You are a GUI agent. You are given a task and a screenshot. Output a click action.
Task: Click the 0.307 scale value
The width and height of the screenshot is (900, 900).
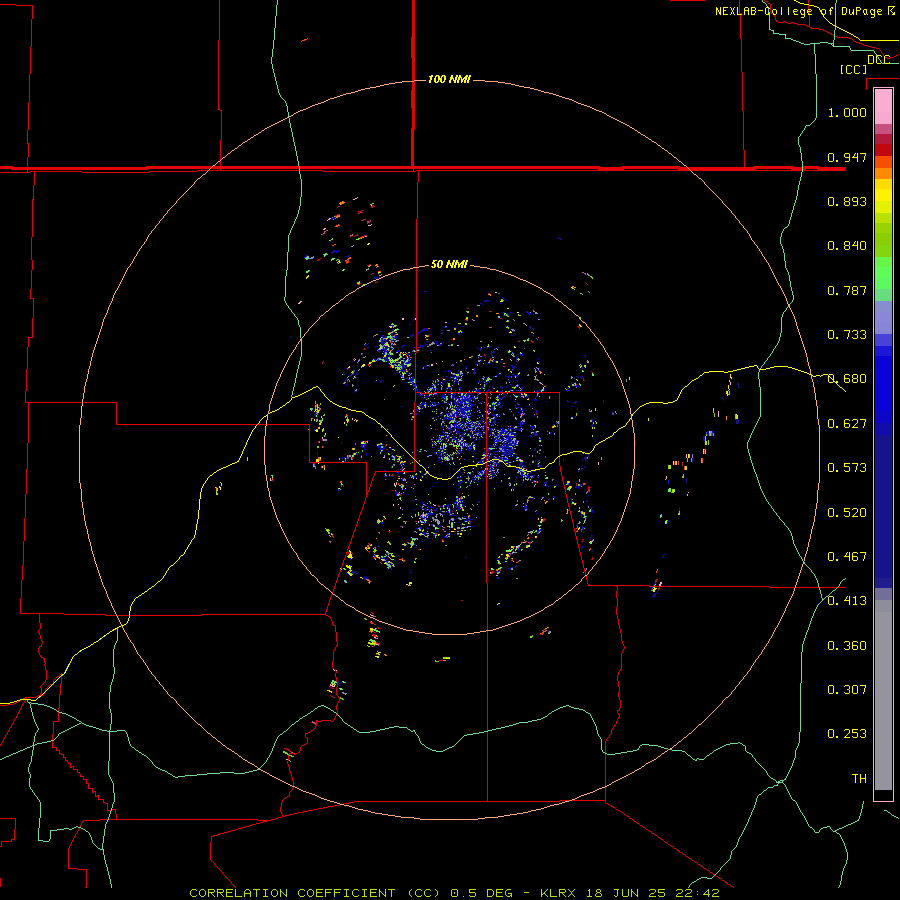(x=847, y=690)
